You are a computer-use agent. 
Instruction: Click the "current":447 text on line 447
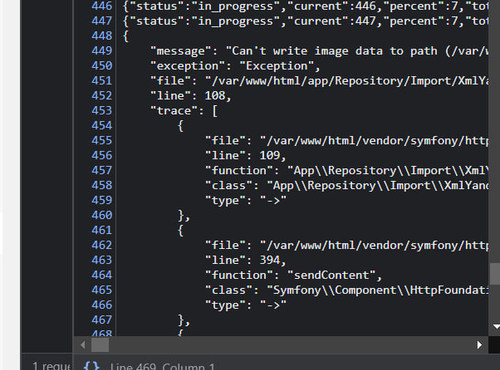click(333, 21)
